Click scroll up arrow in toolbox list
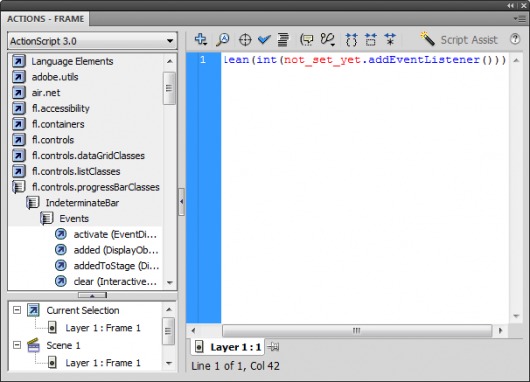Screen dimensions: 530x382 [x=170, y=61]
